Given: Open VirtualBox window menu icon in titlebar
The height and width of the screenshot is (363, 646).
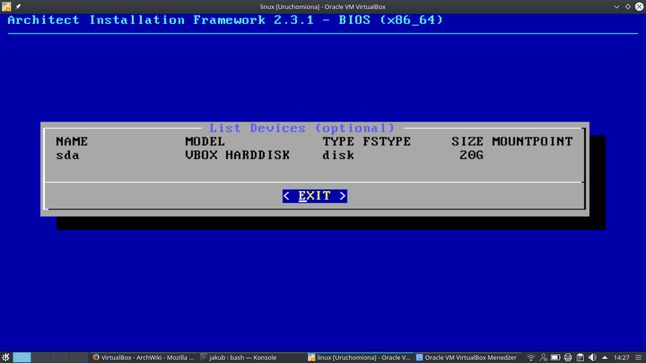Looking at the screenshot, I should coord(7,6).
